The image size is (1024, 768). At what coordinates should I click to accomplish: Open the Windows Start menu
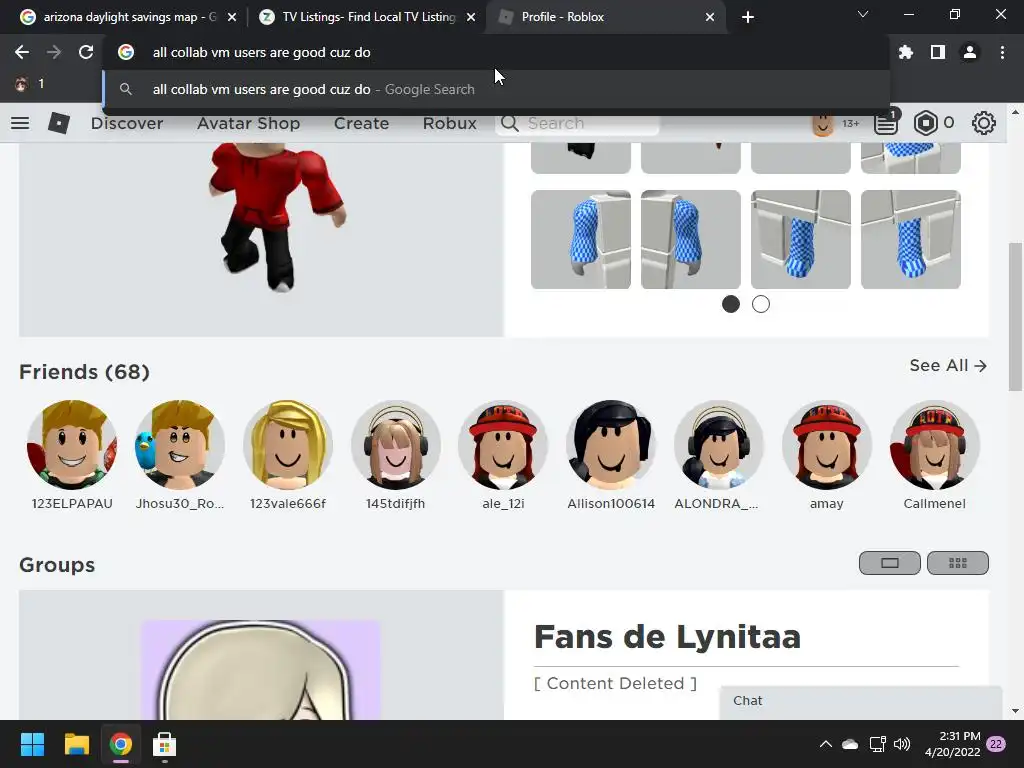(x=32, y=744)
